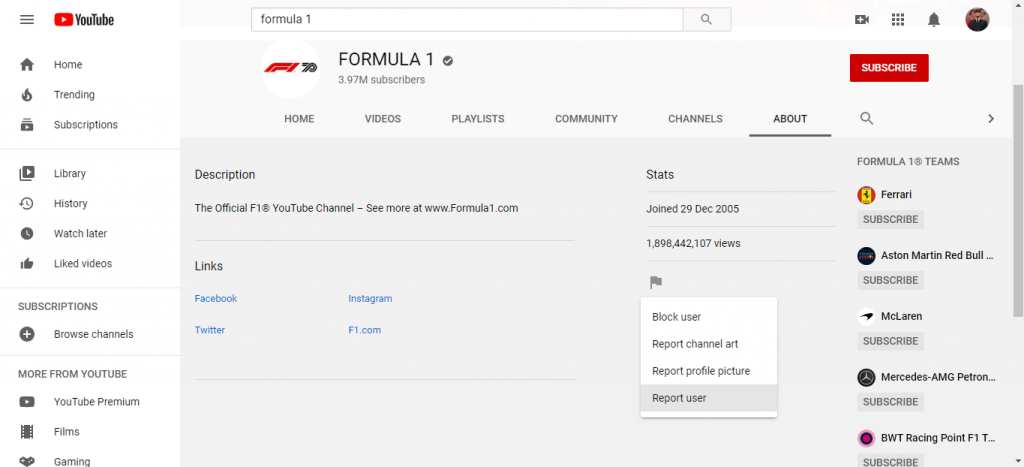Click Browse channels plus icon

27,334
